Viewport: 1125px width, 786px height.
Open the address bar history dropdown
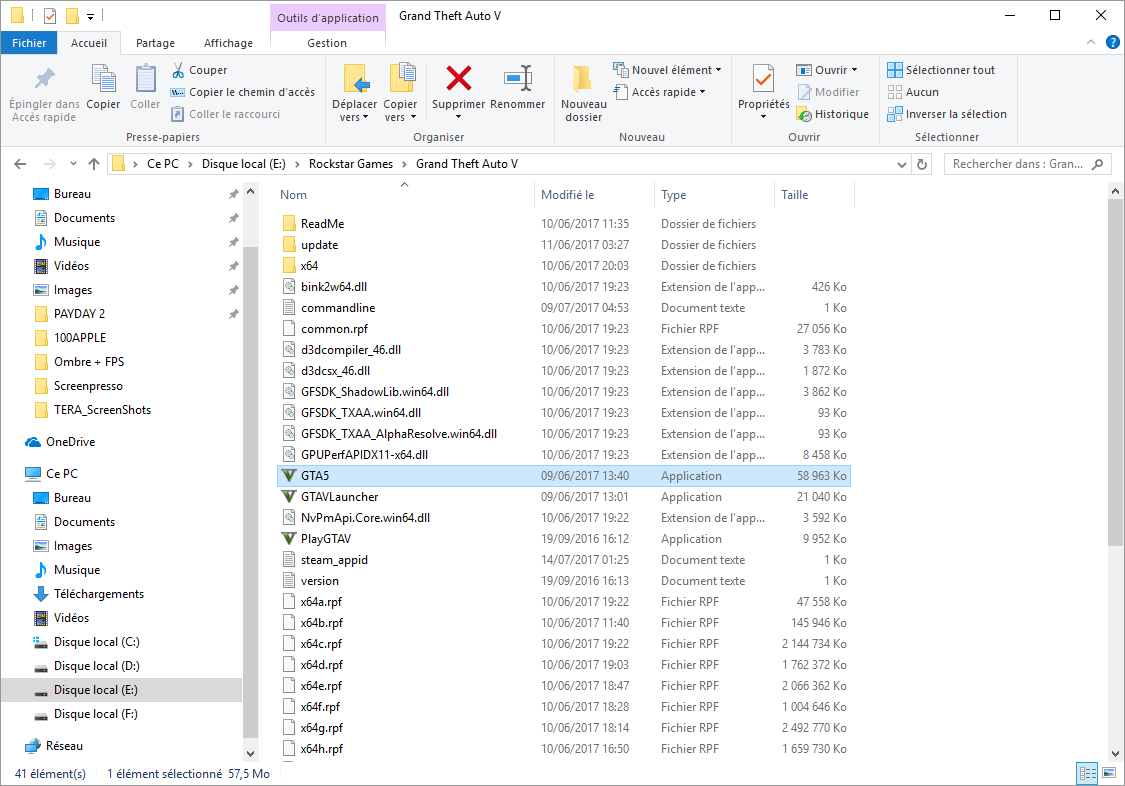[902, 164]
